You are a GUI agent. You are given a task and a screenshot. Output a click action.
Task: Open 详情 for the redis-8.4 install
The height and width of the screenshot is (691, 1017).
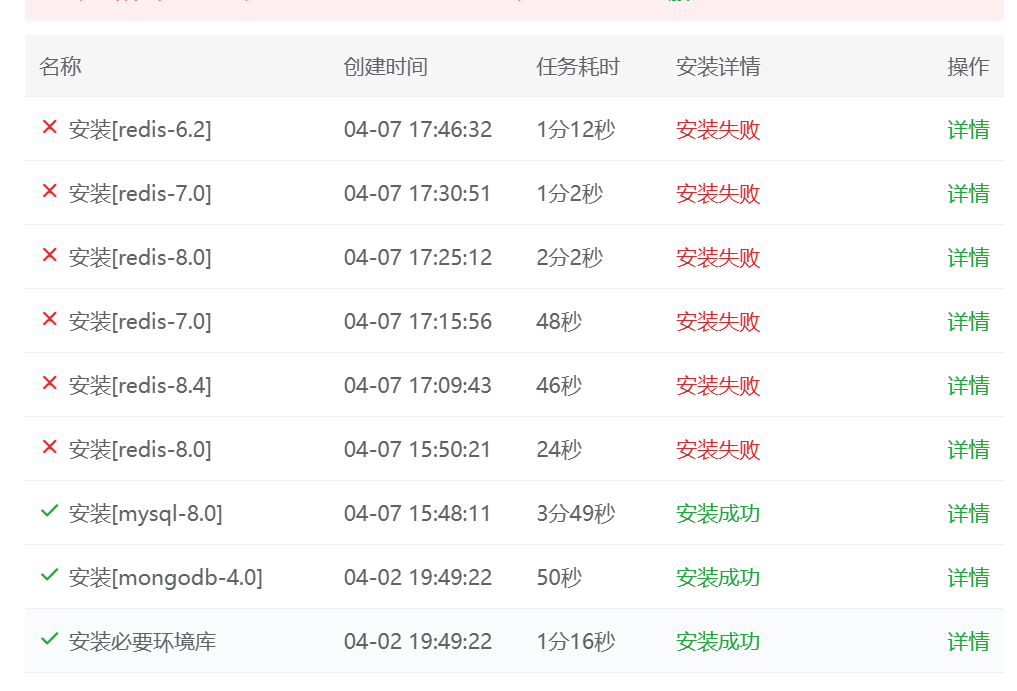968,385
